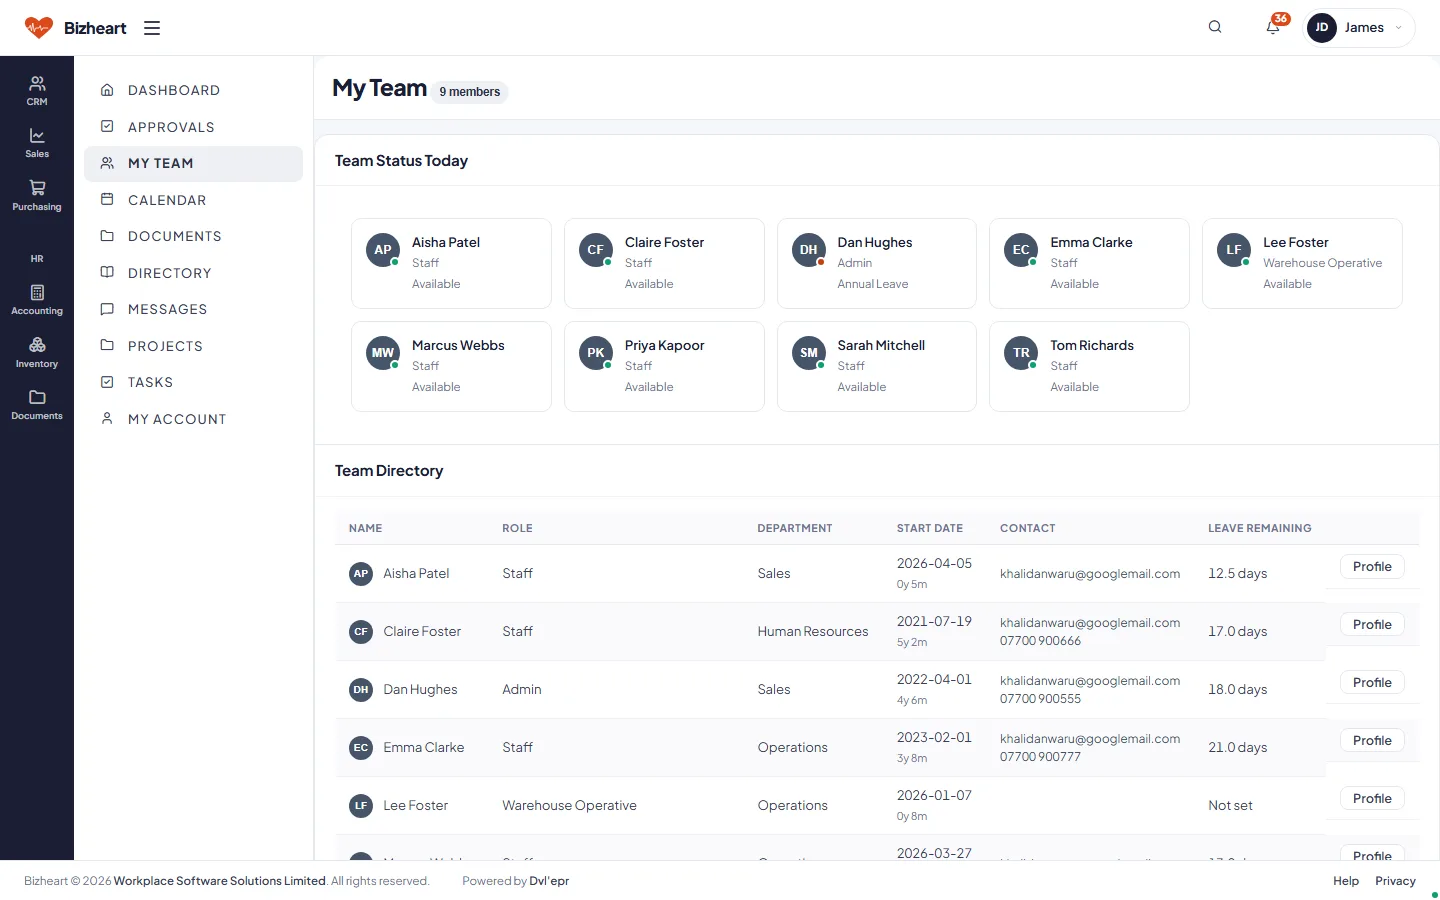Image resolution: width=1440 pixels, height=900 pixels.
Task: Open Directory in the menu
Action: (193, 273)
